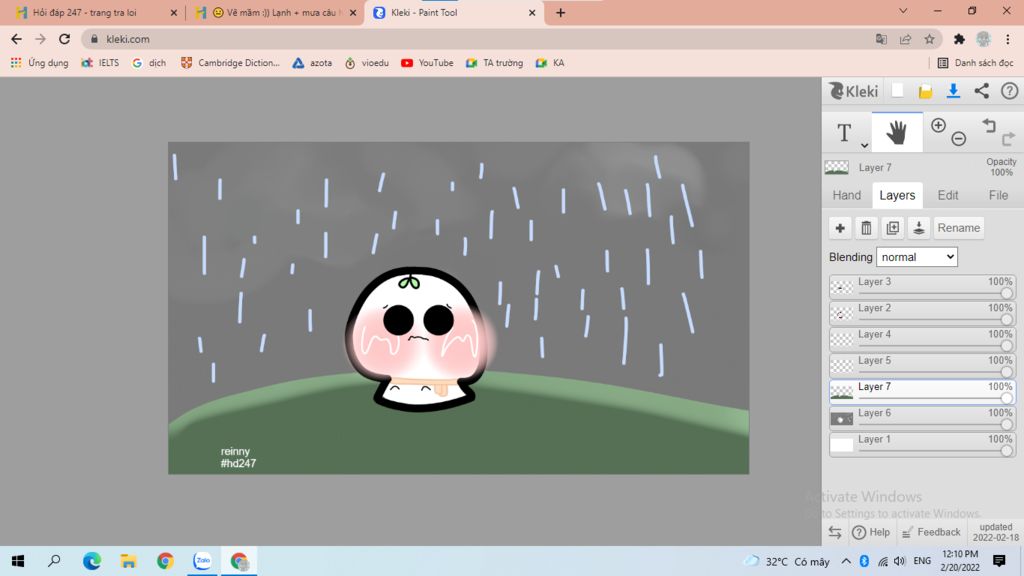This screenshot has height=576, width=1024.
Task: Duplicate the current layer
Action: [x=893, y=228]
